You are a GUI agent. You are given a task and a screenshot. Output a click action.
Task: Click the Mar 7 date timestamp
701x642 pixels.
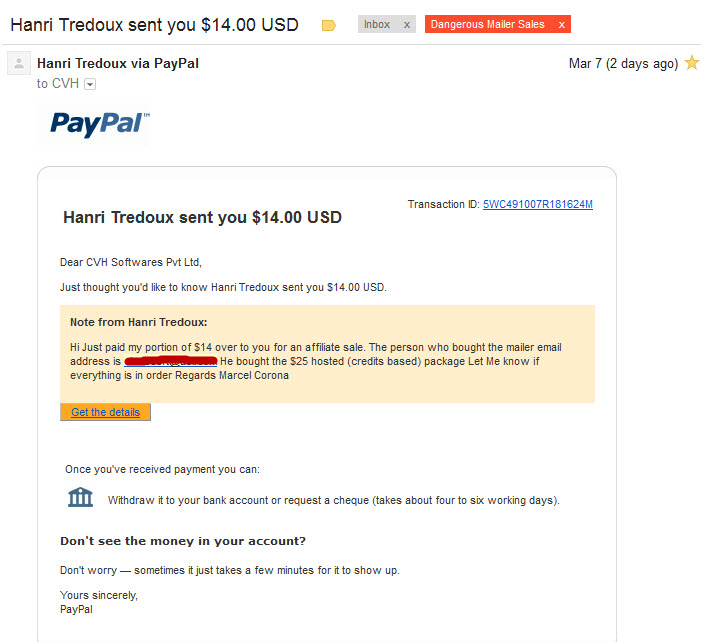pyautogui.click(x=623, y=63)
